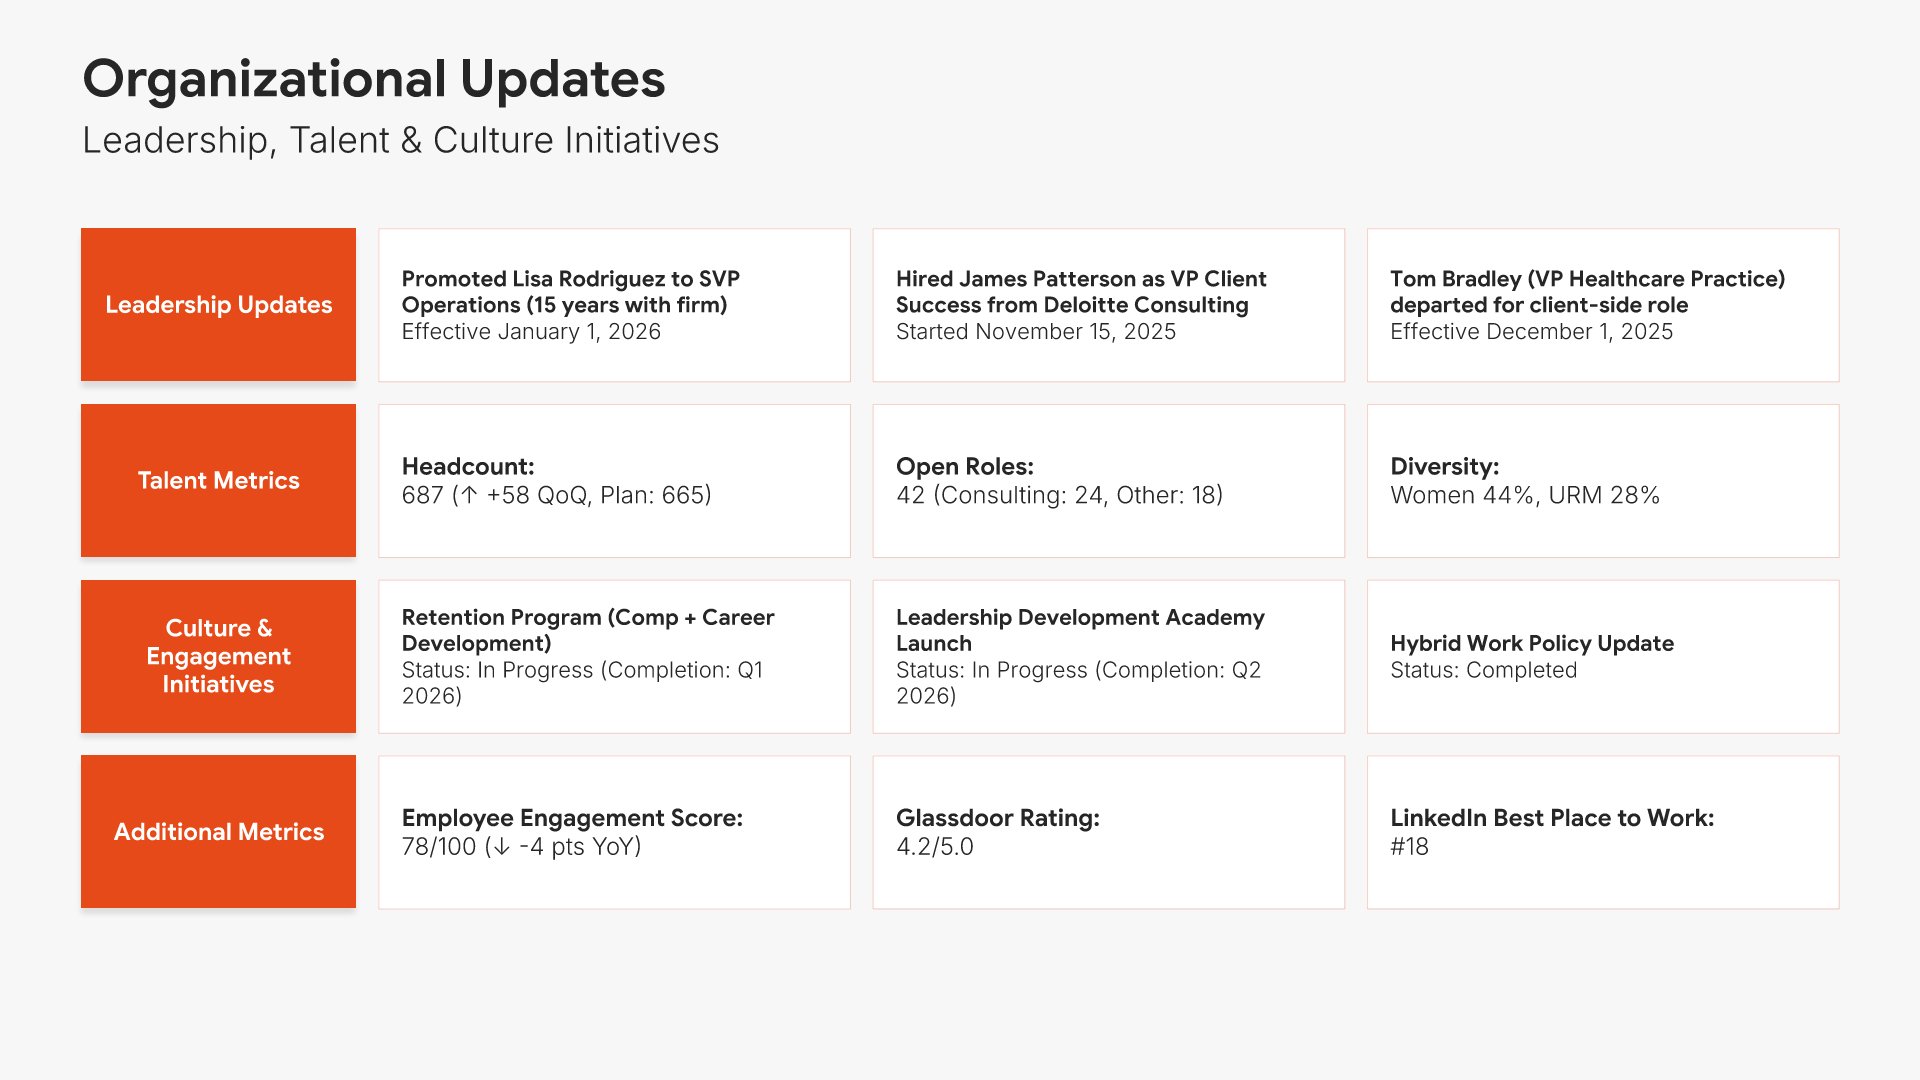Select the Open Roles card
Image resolution: width=1920 pixels, height=1080 pixels.
[x=1108, y=481]
